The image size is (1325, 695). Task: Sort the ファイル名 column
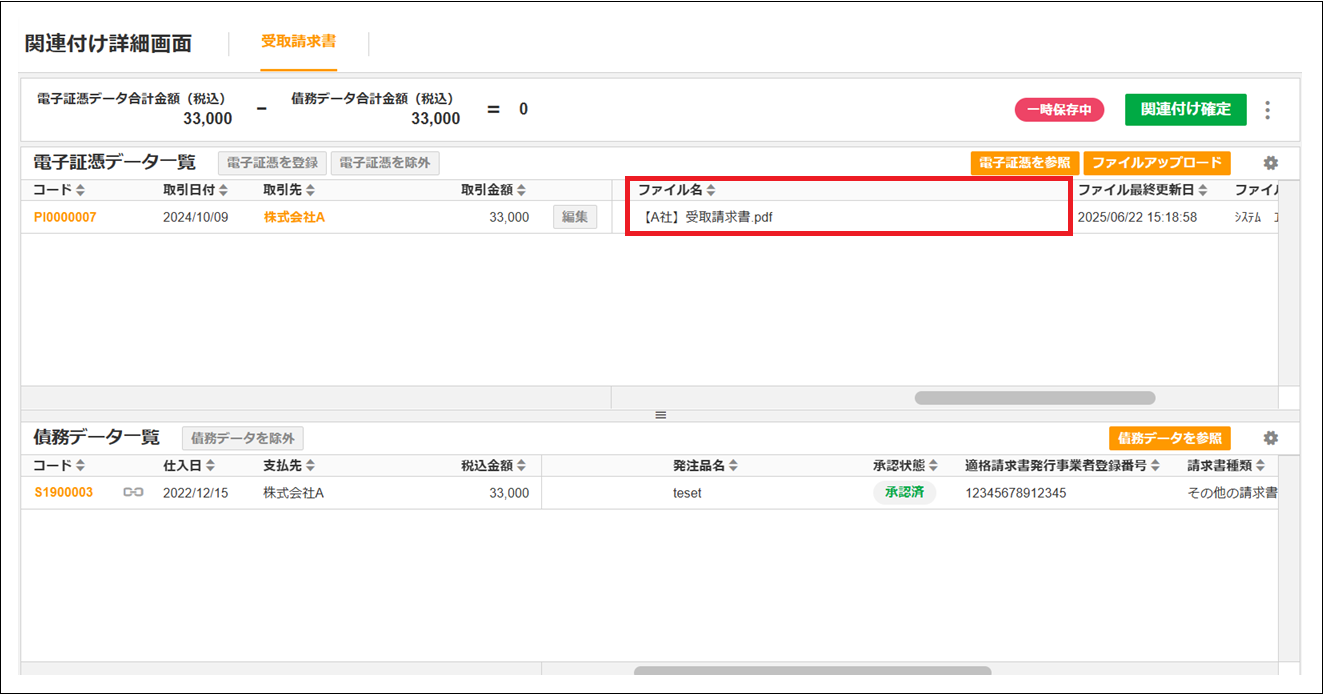click(x=710, y=190)
